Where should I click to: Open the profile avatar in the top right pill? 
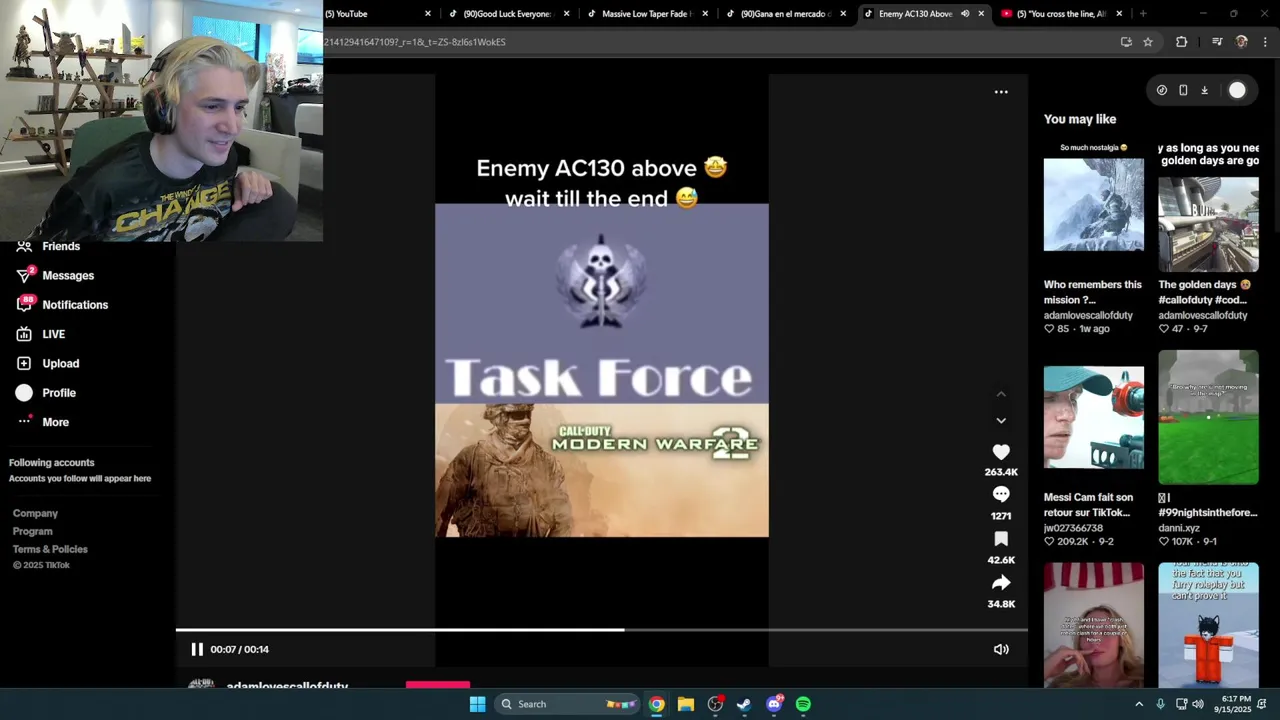pyautogui.click(x=1237, y=90)
